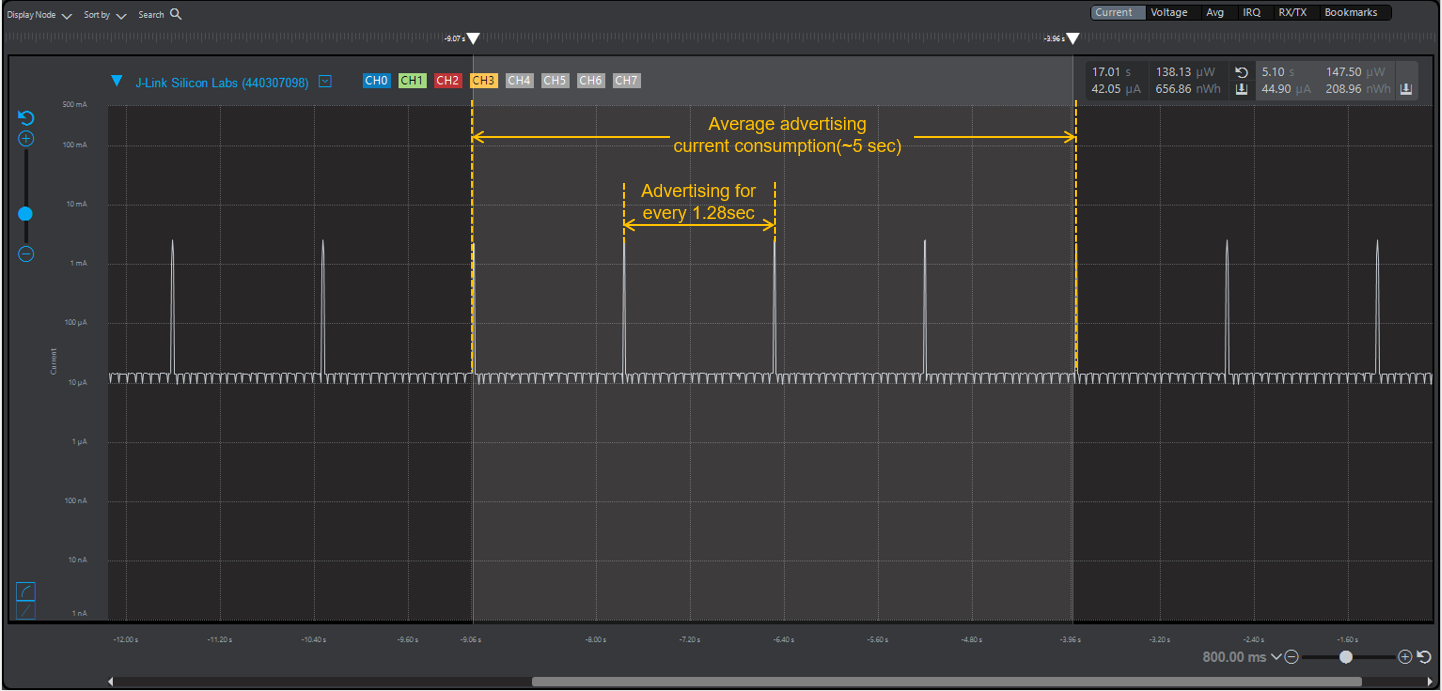
Task: Open the Display Node dropdown
Action: (38, 14)
